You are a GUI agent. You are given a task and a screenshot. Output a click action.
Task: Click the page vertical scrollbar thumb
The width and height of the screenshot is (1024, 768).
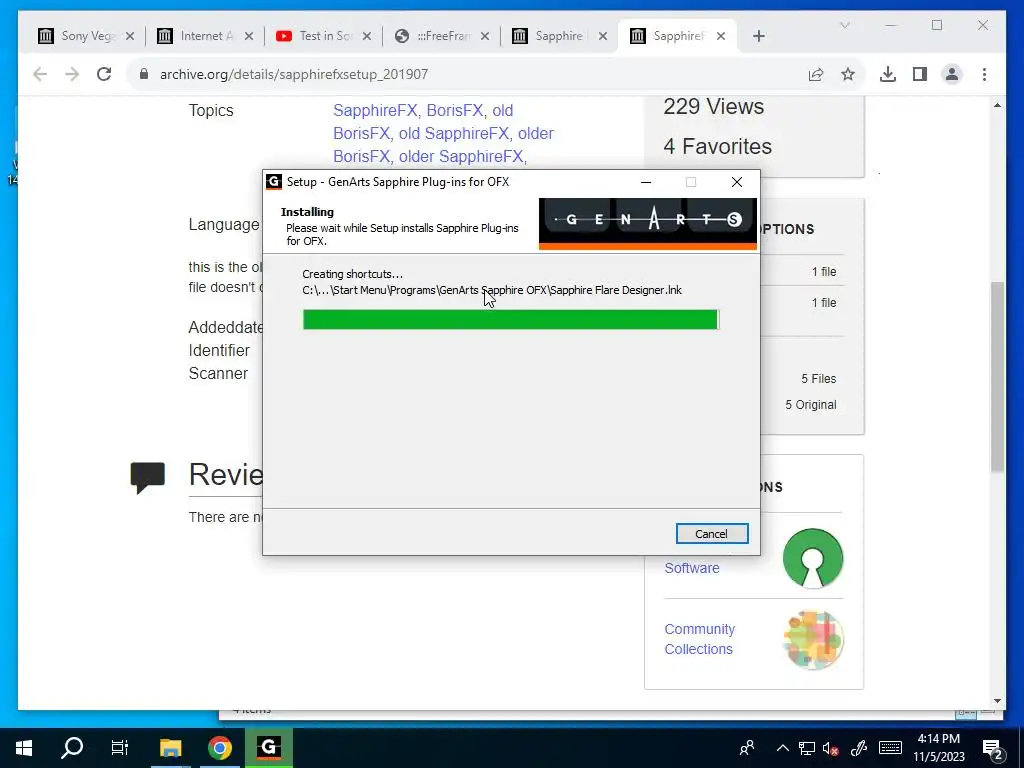click(x=997, y=377)
